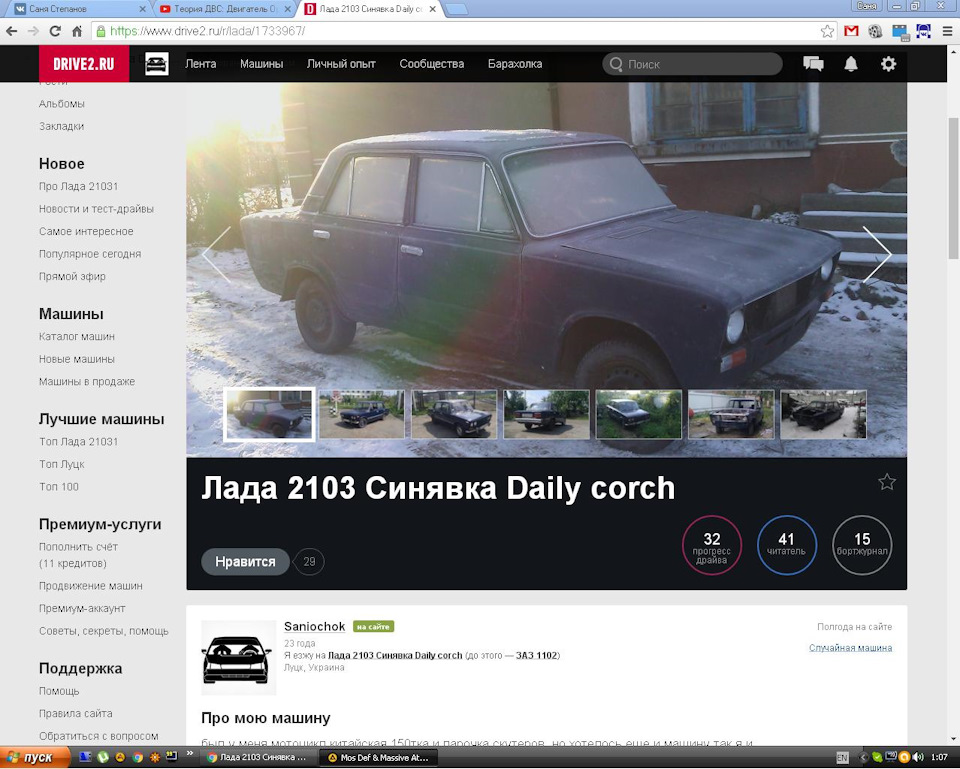Open Saniochok's avatar car image
The image size is (960, 769).
coord(239,658)
